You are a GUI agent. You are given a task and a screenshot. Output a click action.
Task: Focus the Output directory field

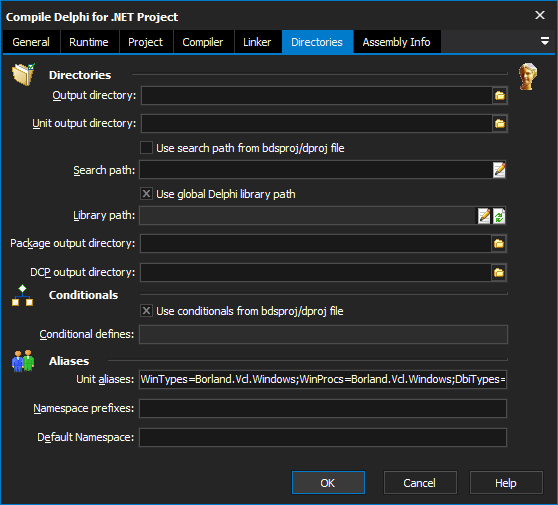(317, 95)
